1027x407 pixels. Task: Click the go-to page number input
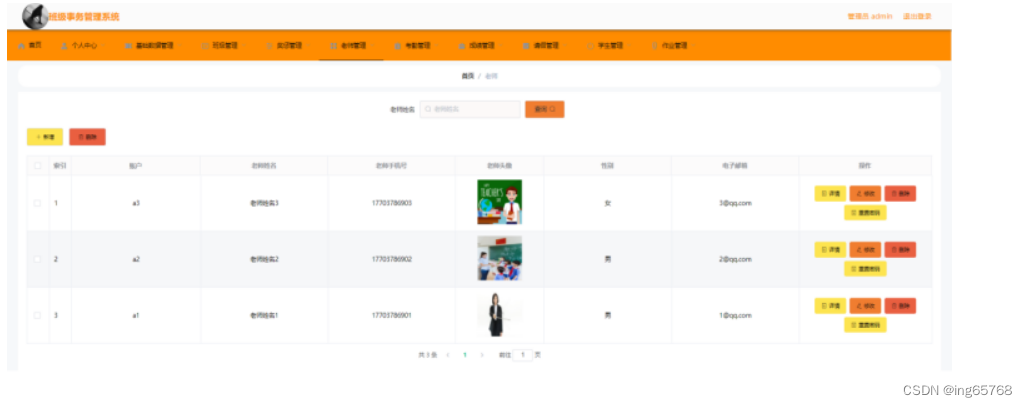pos(523,355)
